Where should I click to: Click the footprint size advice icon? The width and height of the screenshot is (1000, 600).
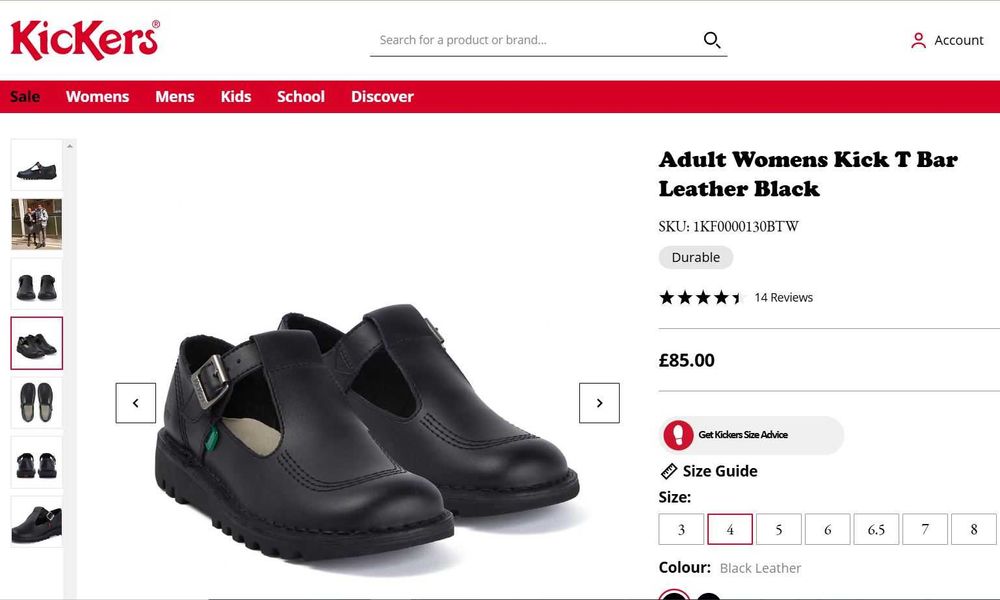(x=679, y=435)
